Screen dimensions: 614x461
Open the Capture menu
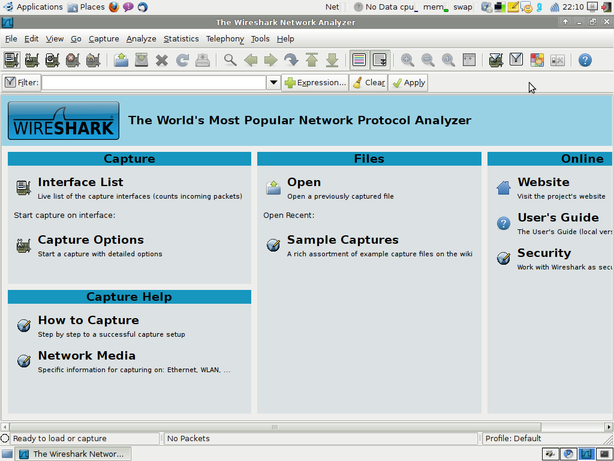pos(104,39)
